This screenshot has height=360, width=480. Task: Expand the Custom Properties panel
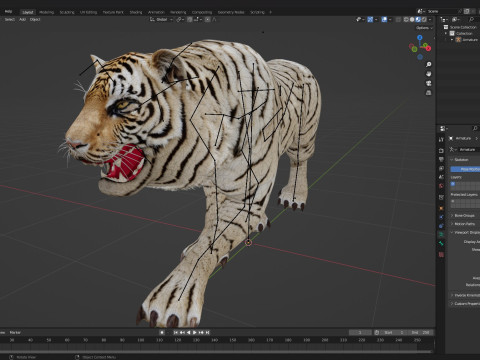[464, 304]
